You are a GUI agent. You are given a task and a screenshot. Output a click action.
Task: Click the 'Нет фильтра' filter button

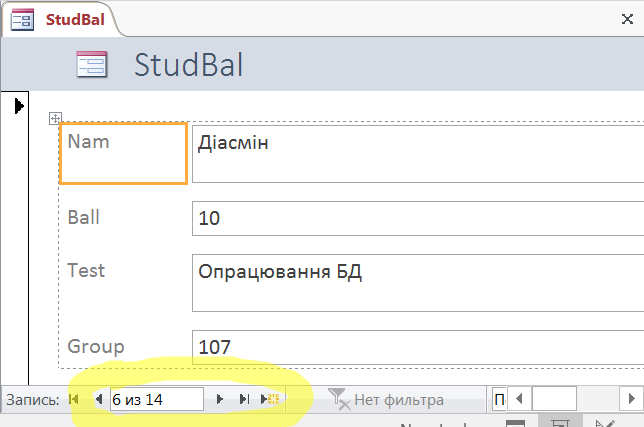click(386, 400)
